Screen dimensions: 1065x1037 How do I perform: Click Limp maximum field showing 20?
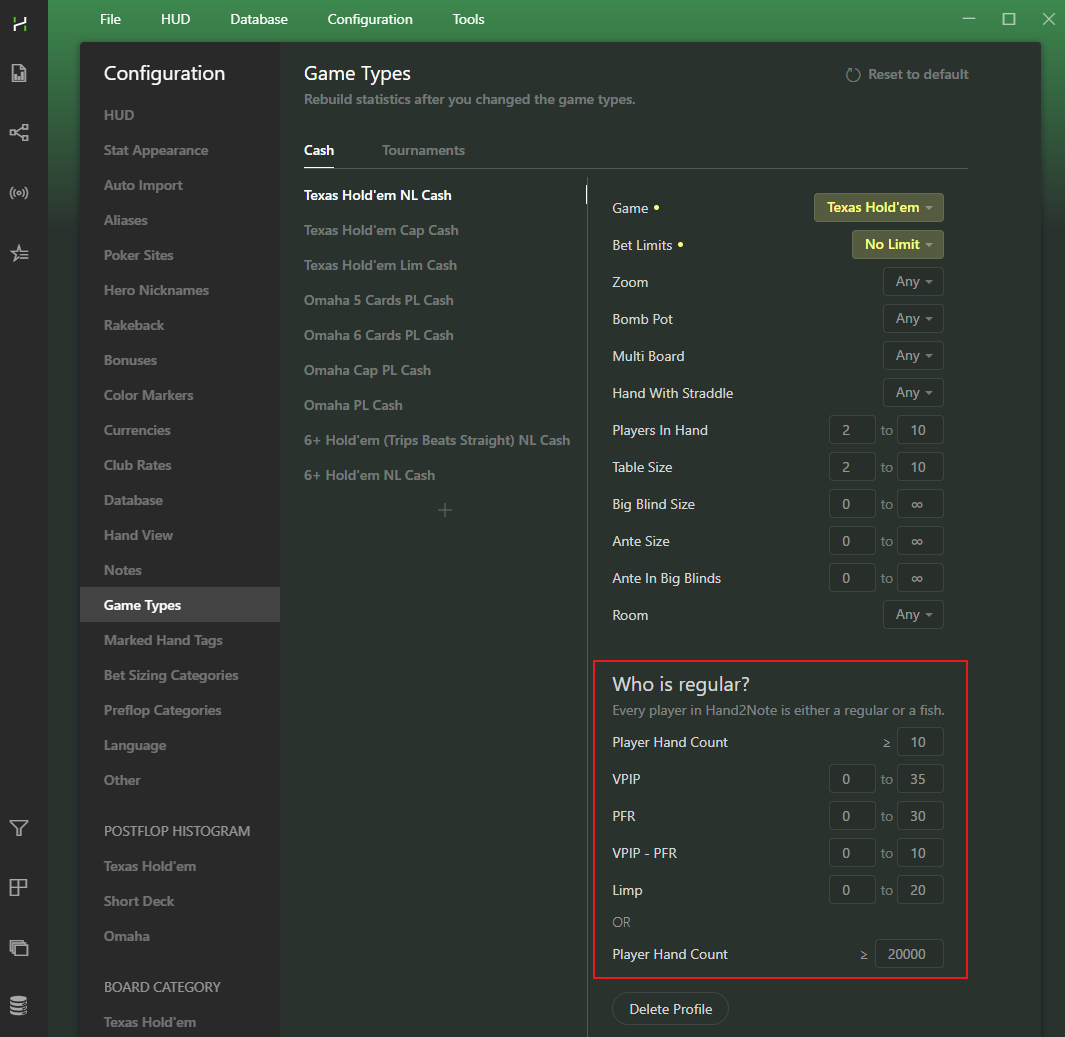[920, 890]
